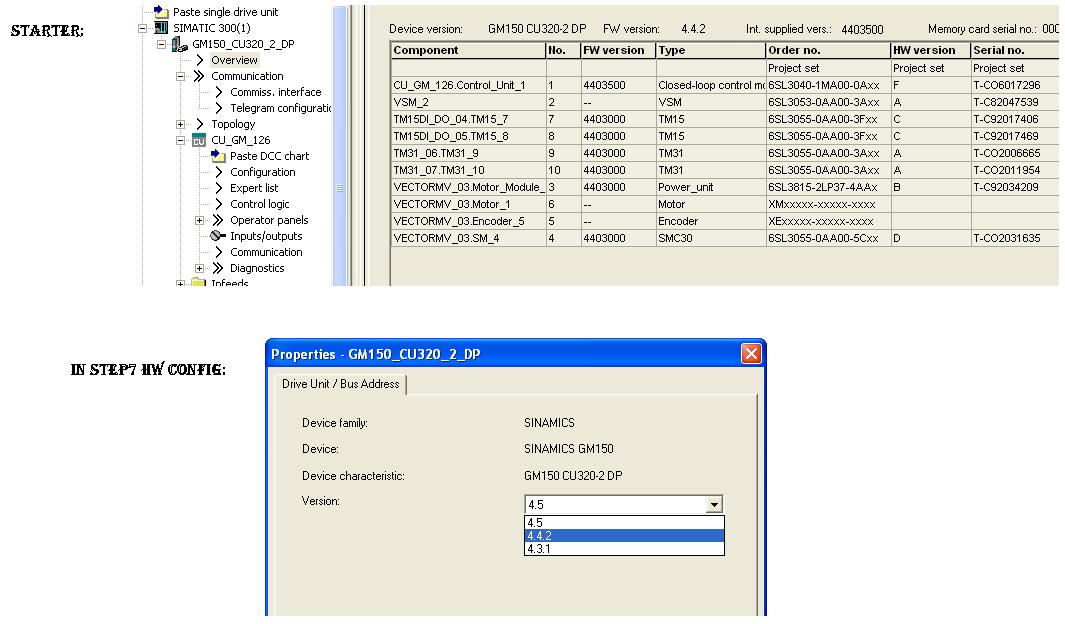The height and width of the screenshot is (624, 1065).
Task: Click the Type column header
Action: [x=710, y=50]
